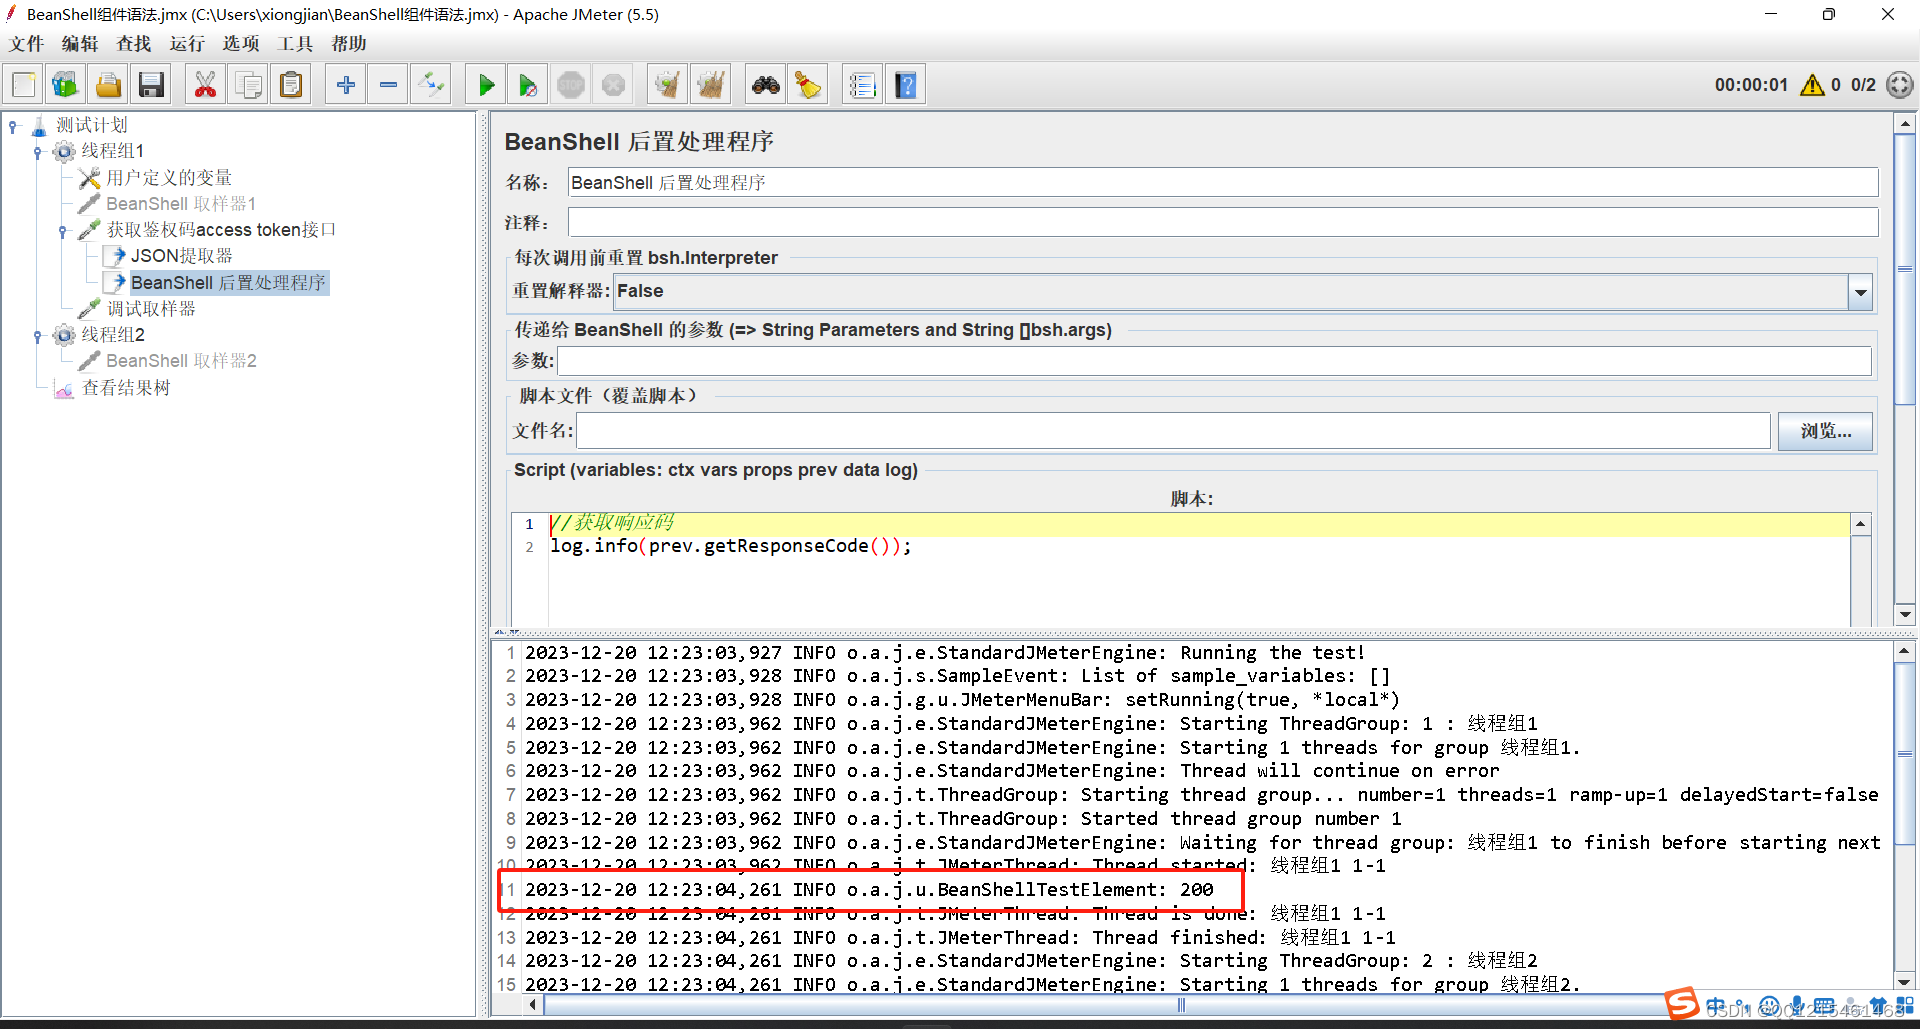Click the Stop test icon
Screen dimensions: 1920x1029
pos(571,85)
